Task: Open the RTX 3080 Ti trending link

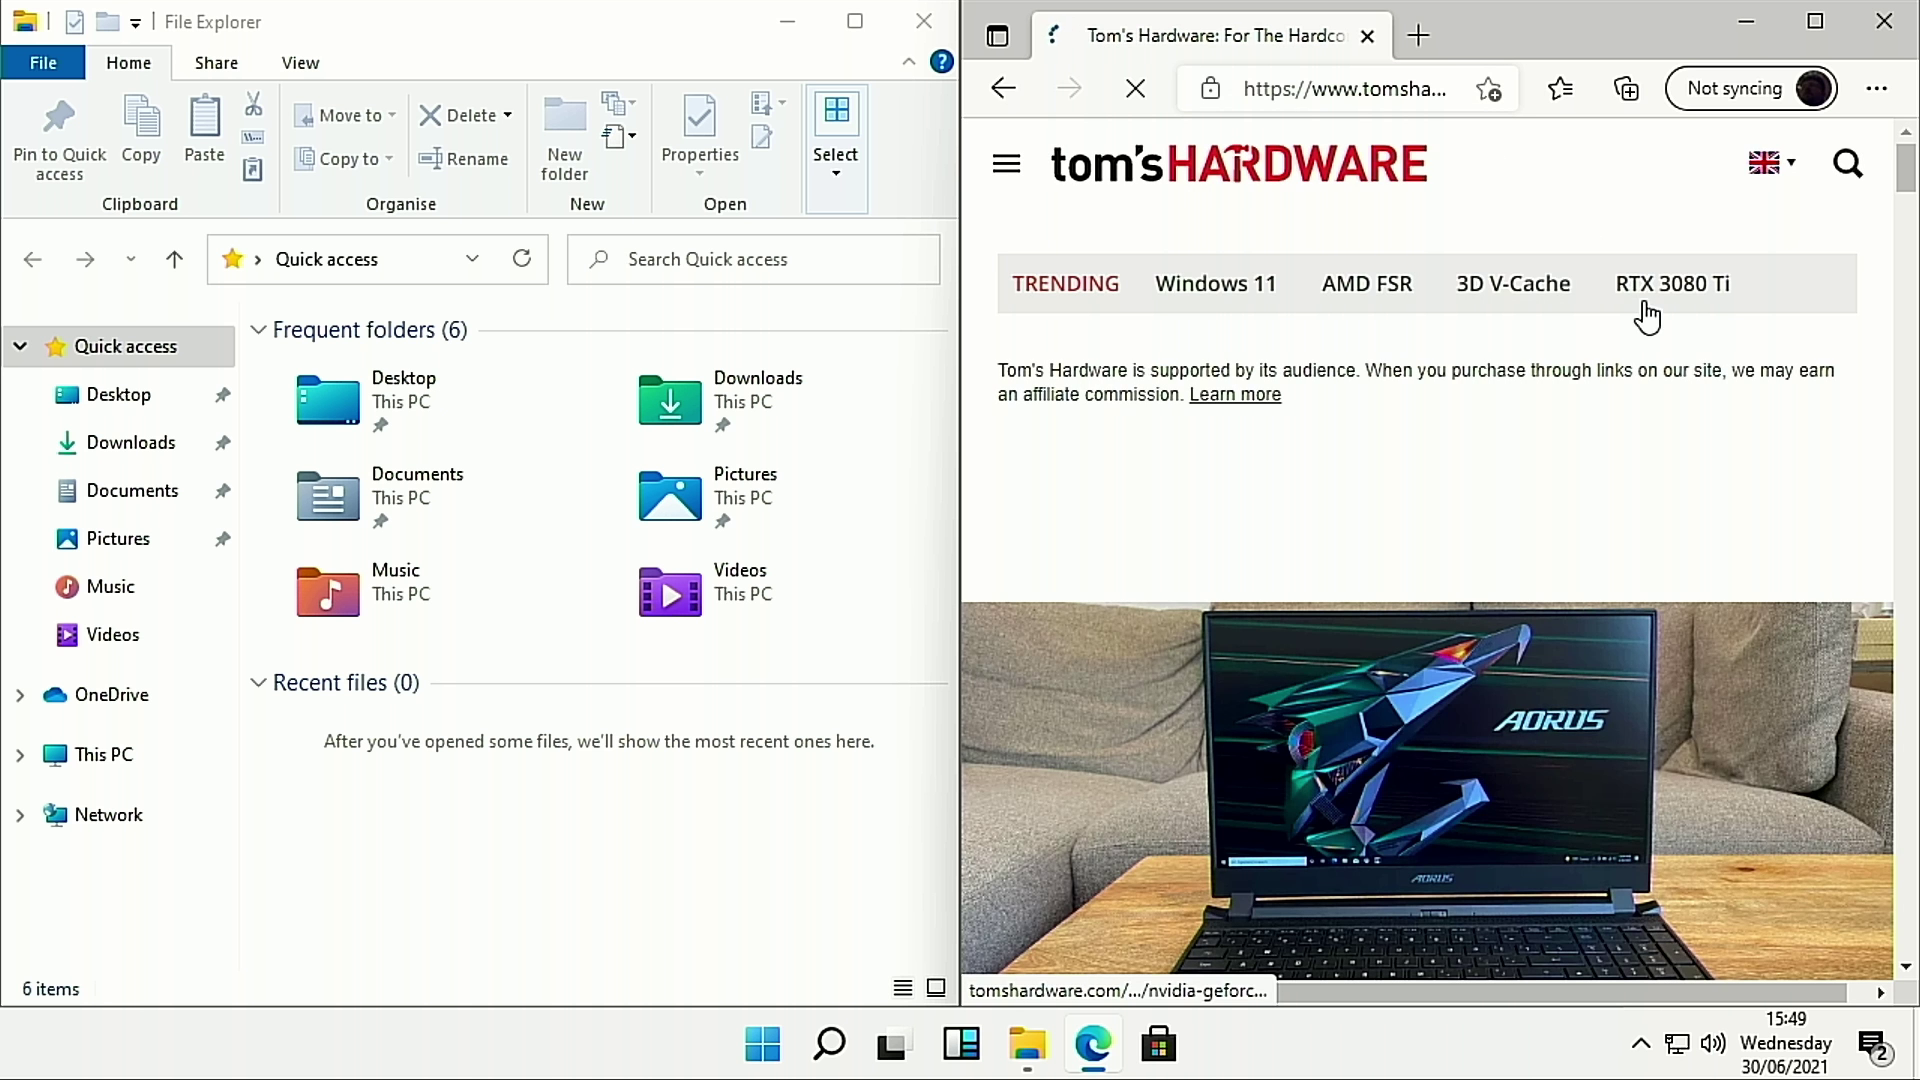Action: (1672, 284)
